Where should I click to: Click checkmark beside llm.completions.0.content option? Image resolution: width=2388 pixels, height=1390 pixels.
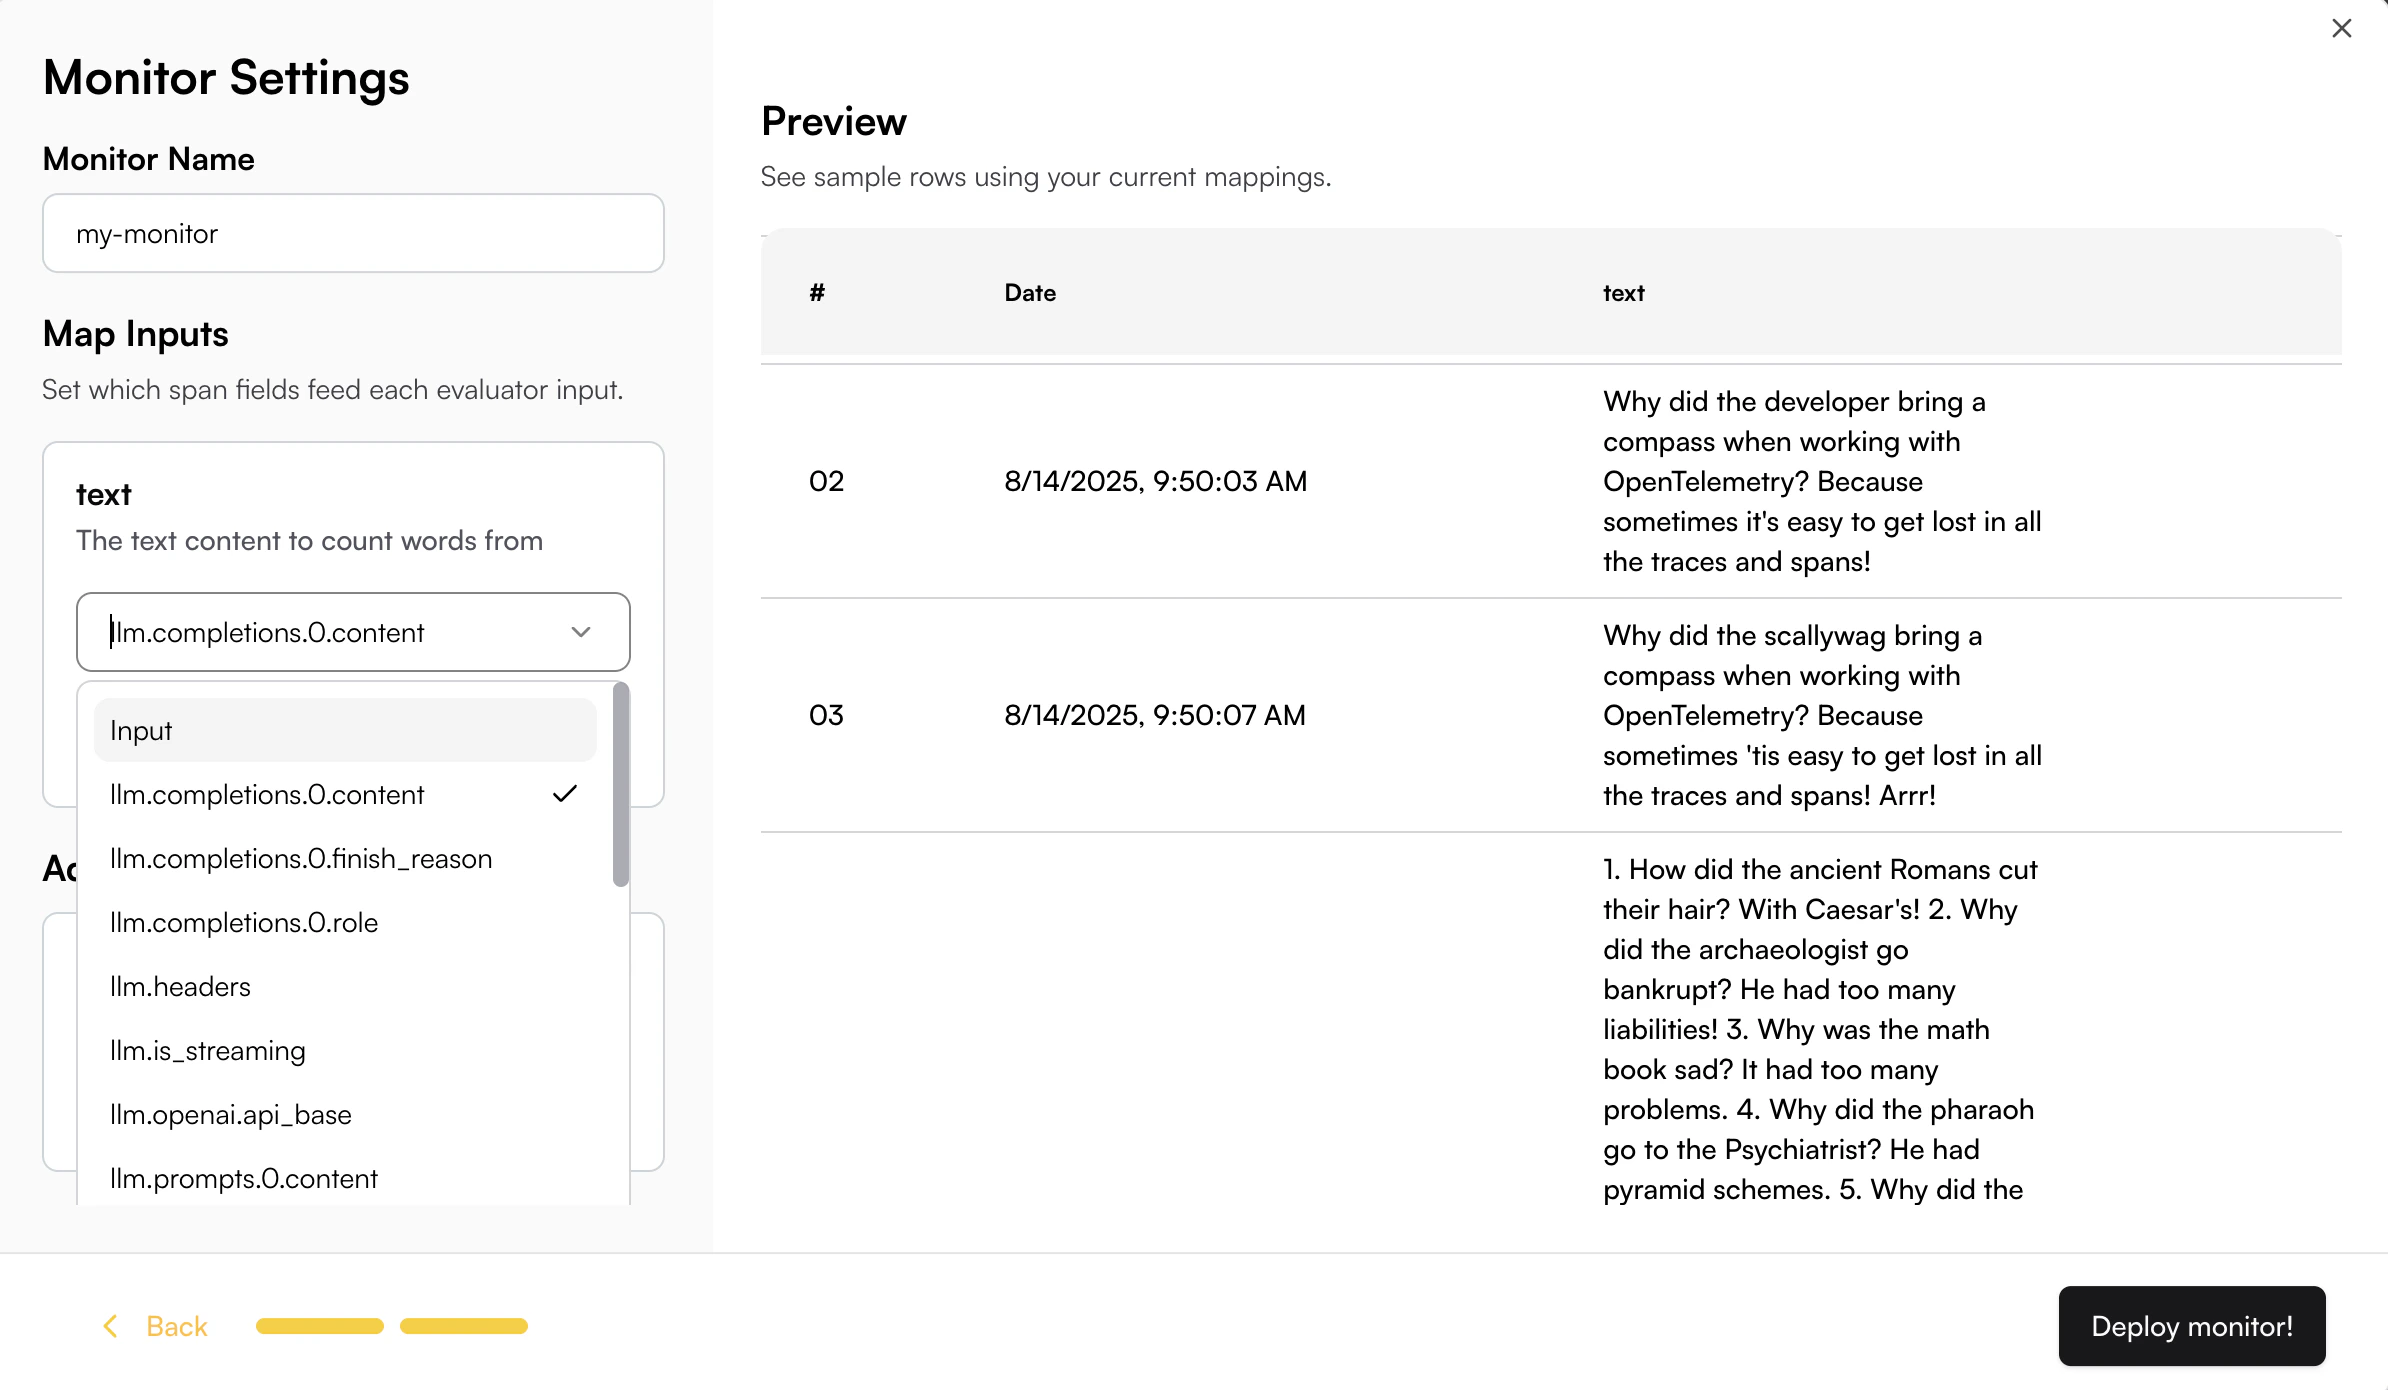coord(565,794)
